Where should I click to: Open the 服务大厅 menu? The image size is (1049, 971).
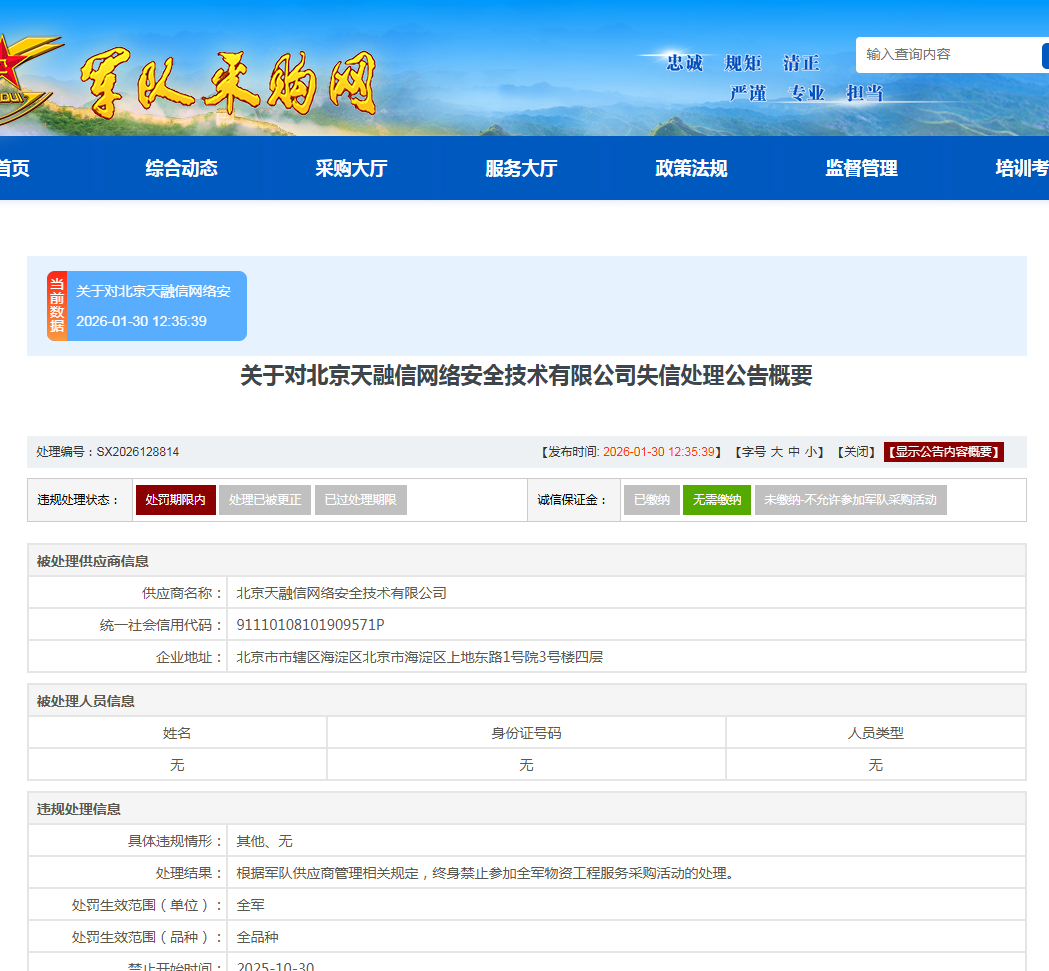tap(519, 169)
